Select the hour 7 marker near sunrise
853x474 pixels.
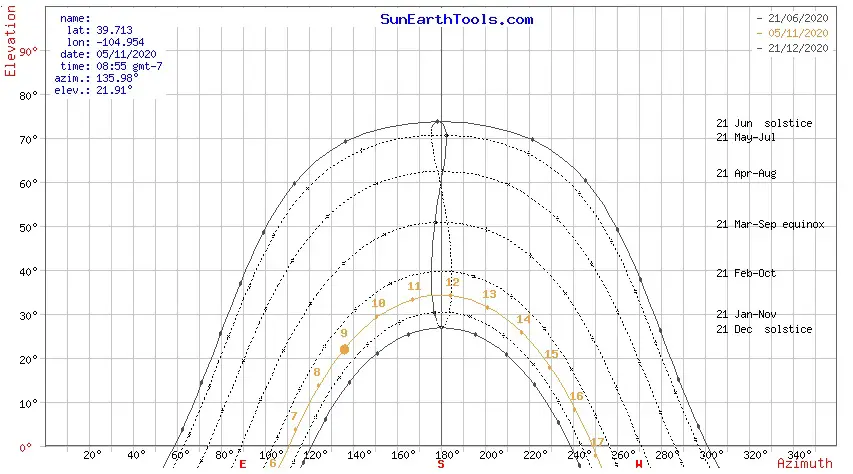click(294, 417)
